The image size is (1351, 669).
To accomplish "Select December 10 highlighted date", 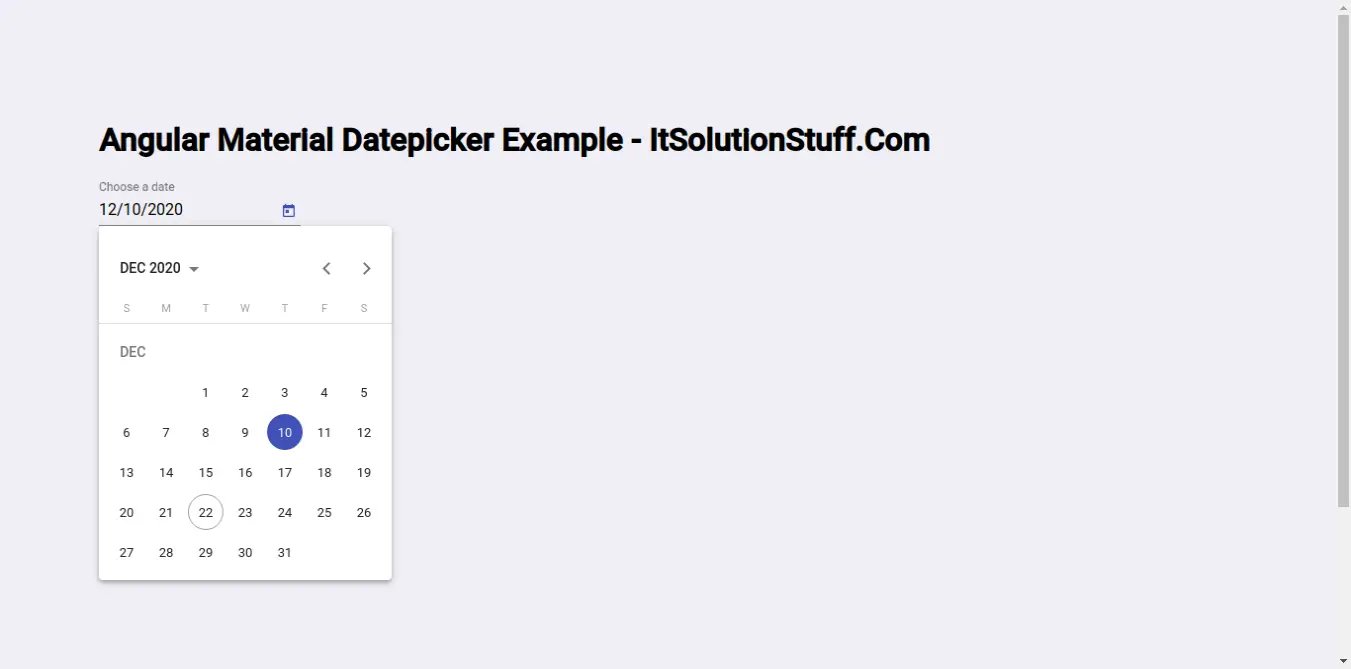I will pos(285,432).
